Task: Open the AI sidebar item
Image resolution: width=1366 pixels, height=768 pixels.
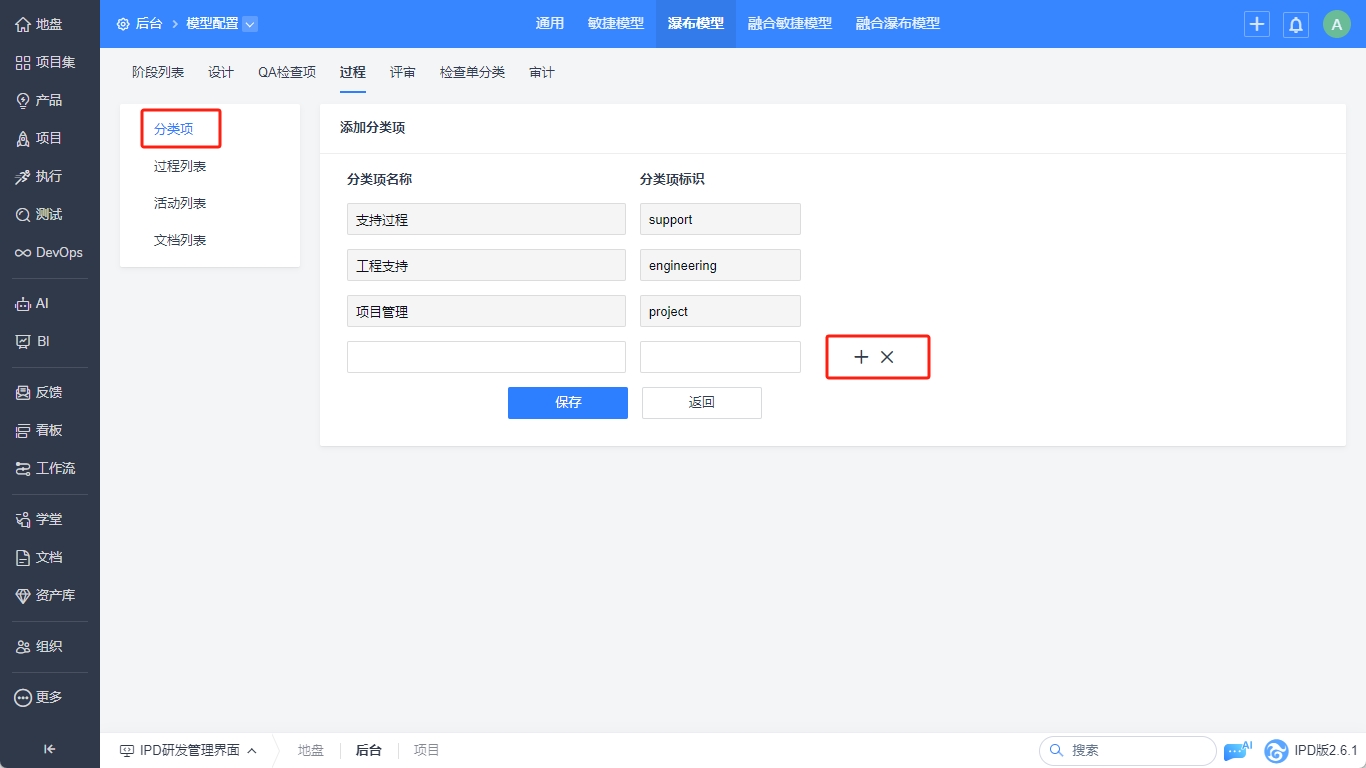Action: (32, 303)
